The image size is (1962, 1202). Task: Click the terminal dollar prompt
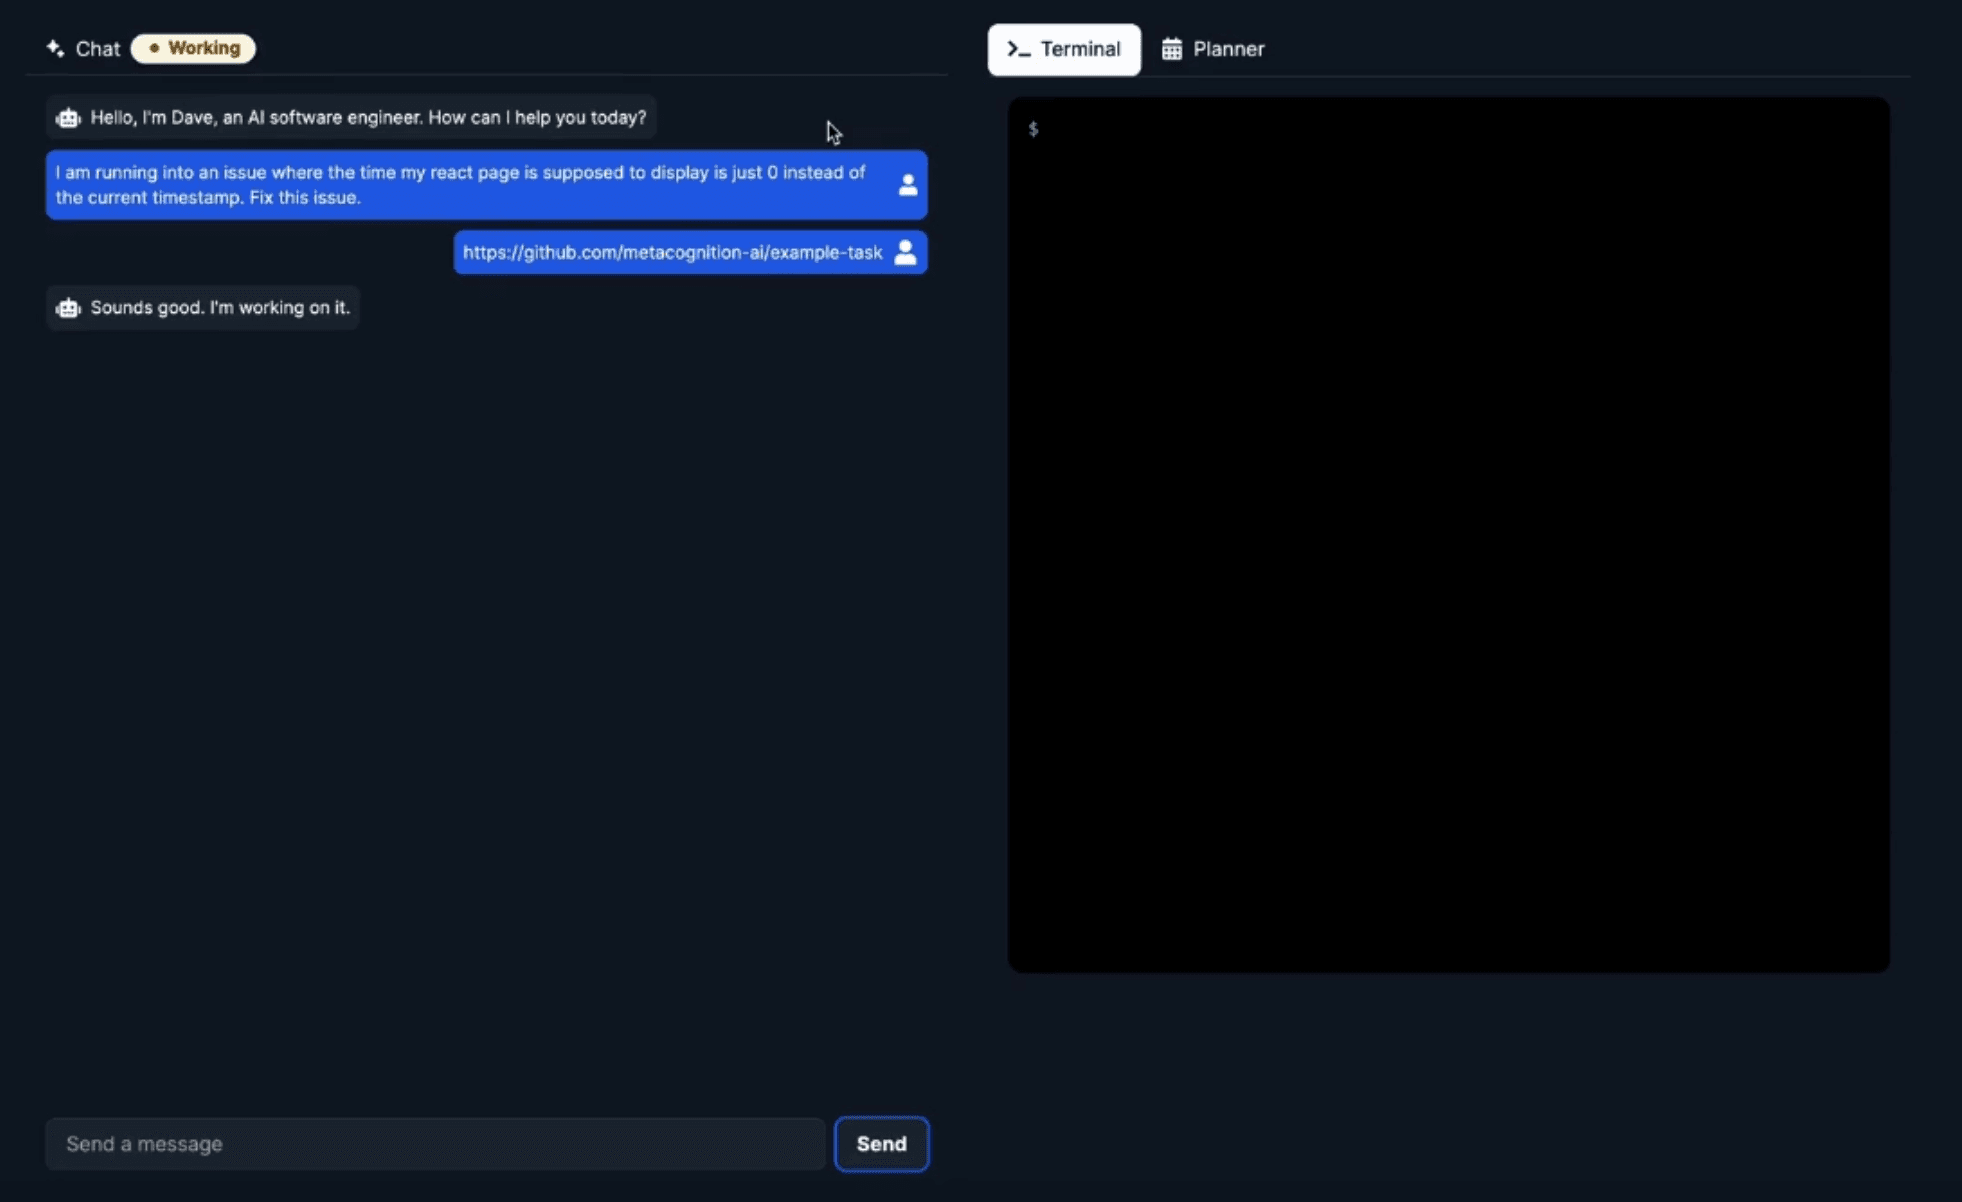click(1033, 129)
